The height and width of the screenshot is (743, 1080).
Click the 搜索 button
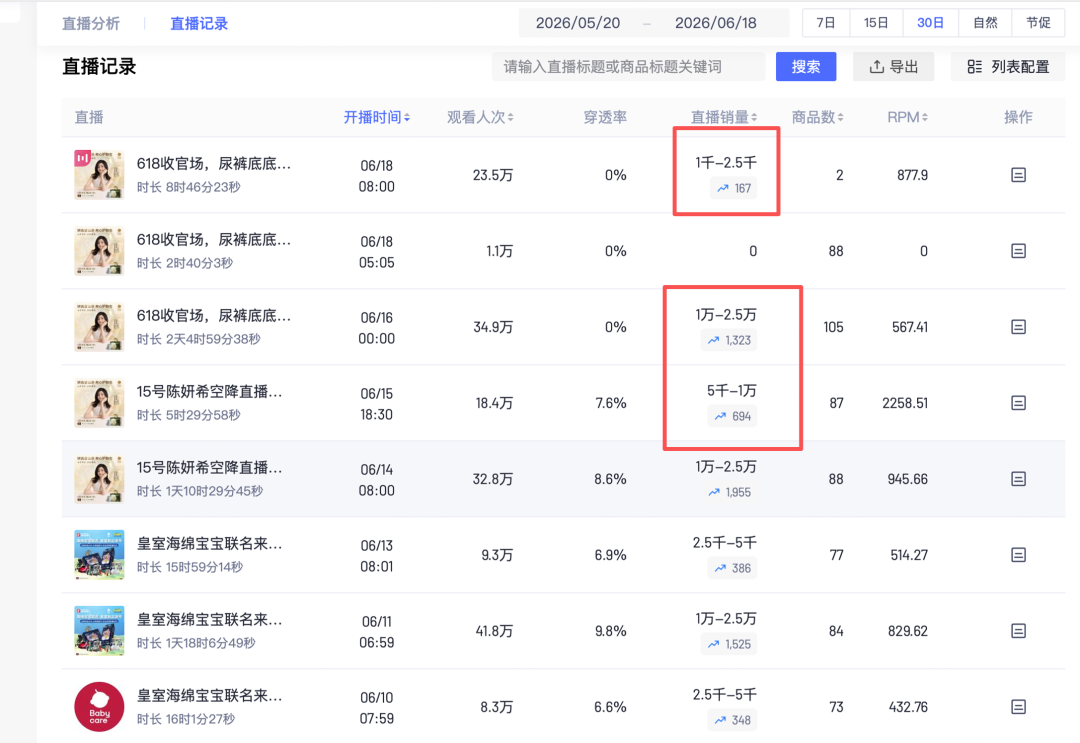(x=806, y=67)
